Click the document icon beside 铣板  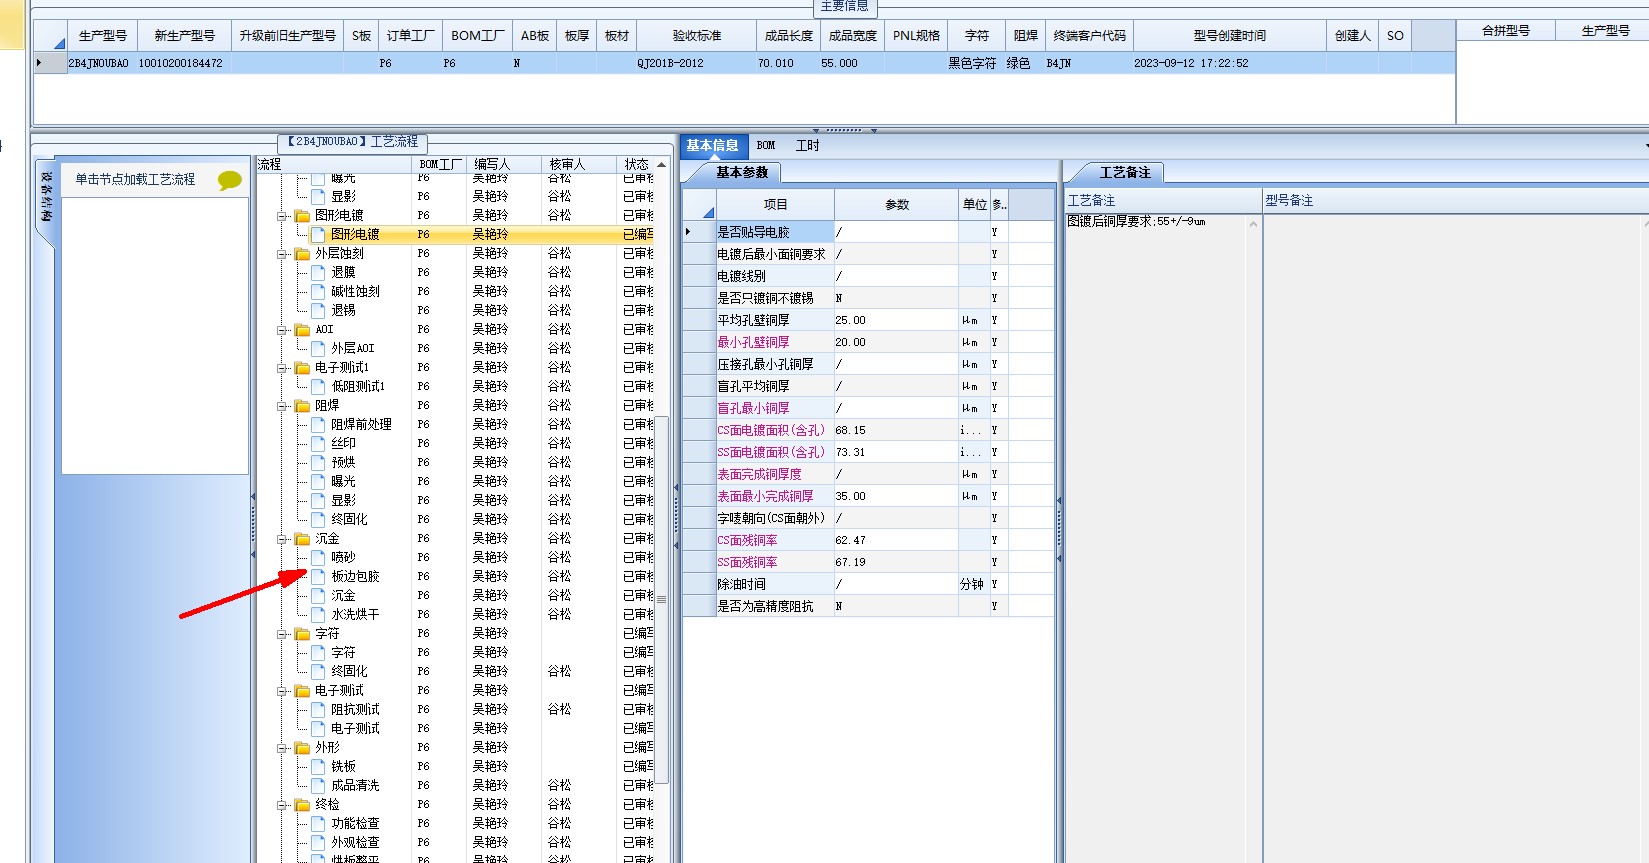318,766
